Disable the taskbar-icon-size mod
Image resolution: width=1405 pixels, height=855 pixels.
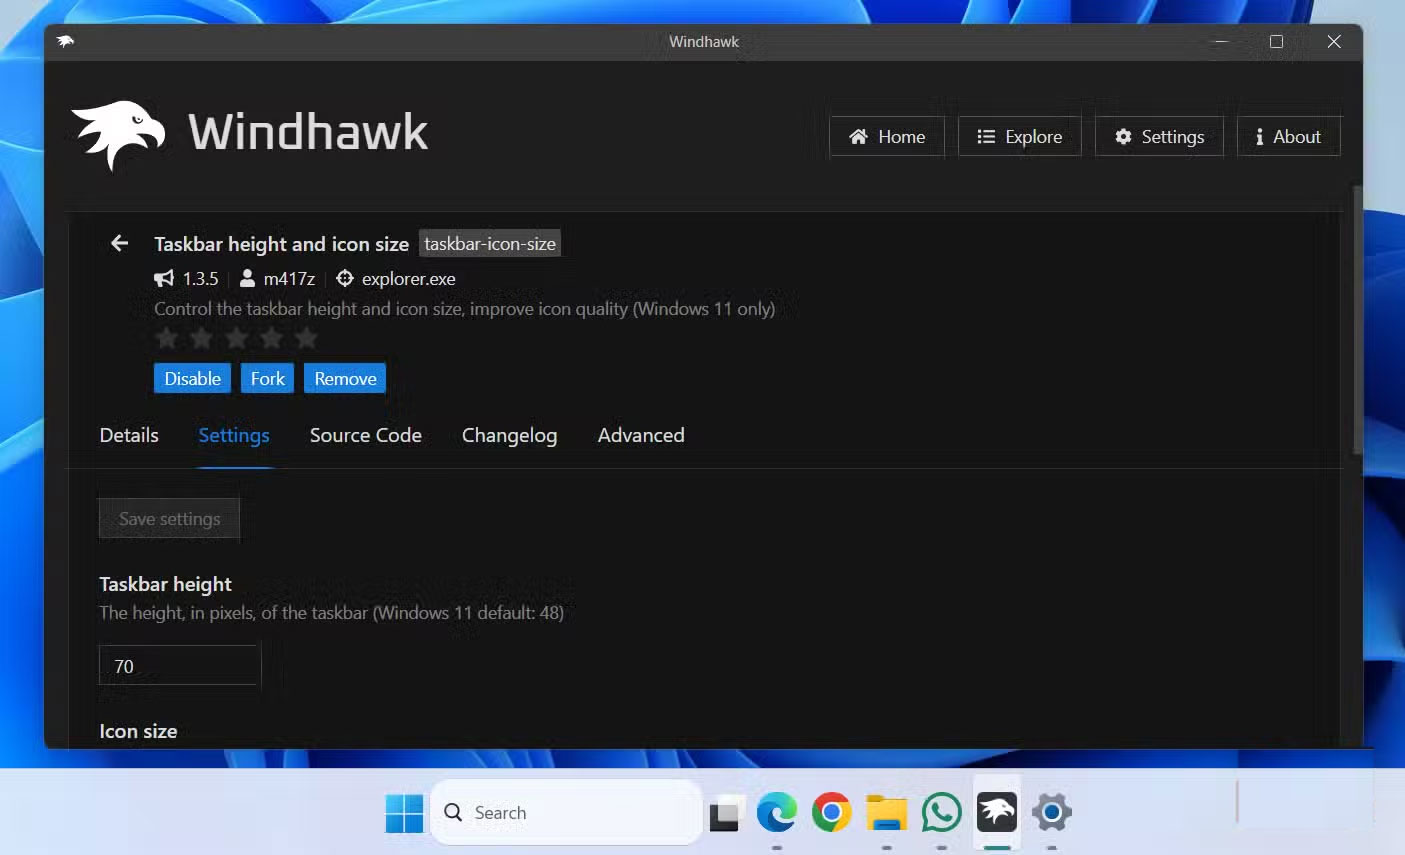click(192, 378)
